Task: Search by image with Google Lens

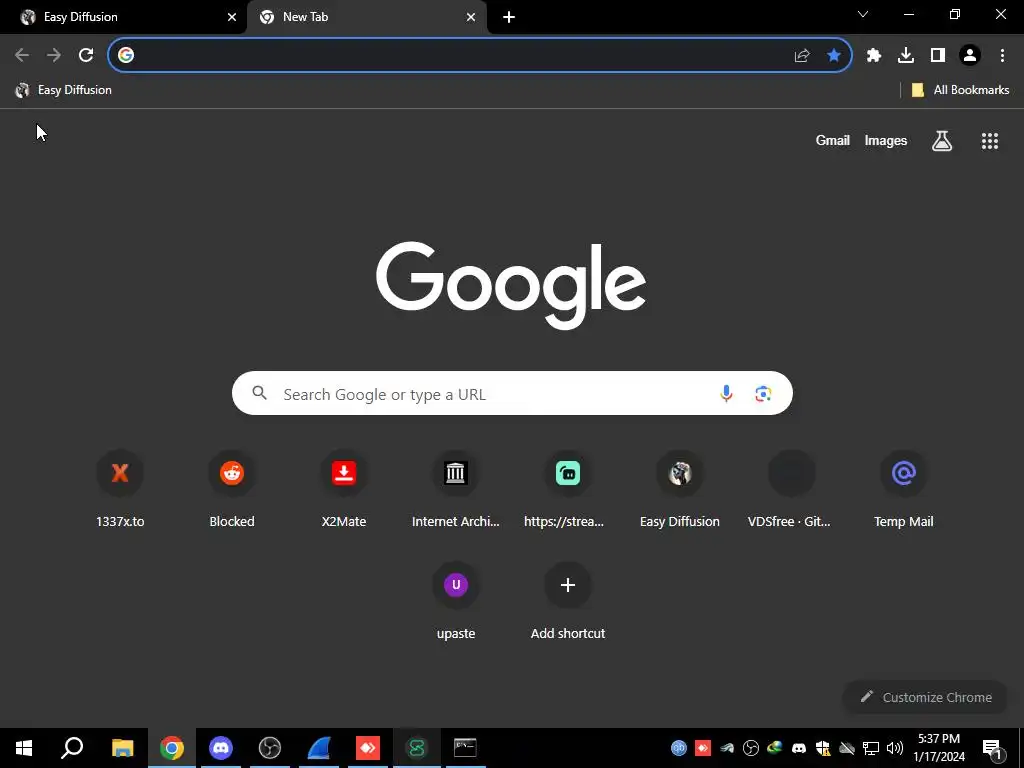Action: point(763,393)
